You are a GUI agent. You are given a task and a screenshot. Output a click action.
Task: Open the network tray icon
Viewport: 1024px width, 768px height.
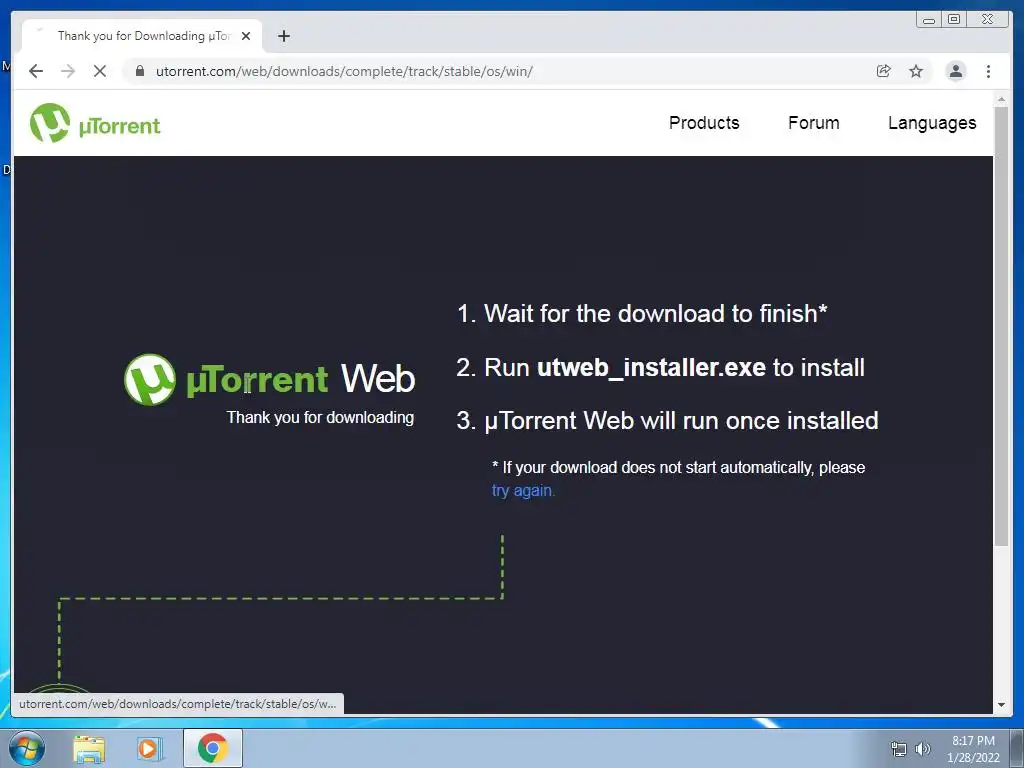tap(899, 749)
